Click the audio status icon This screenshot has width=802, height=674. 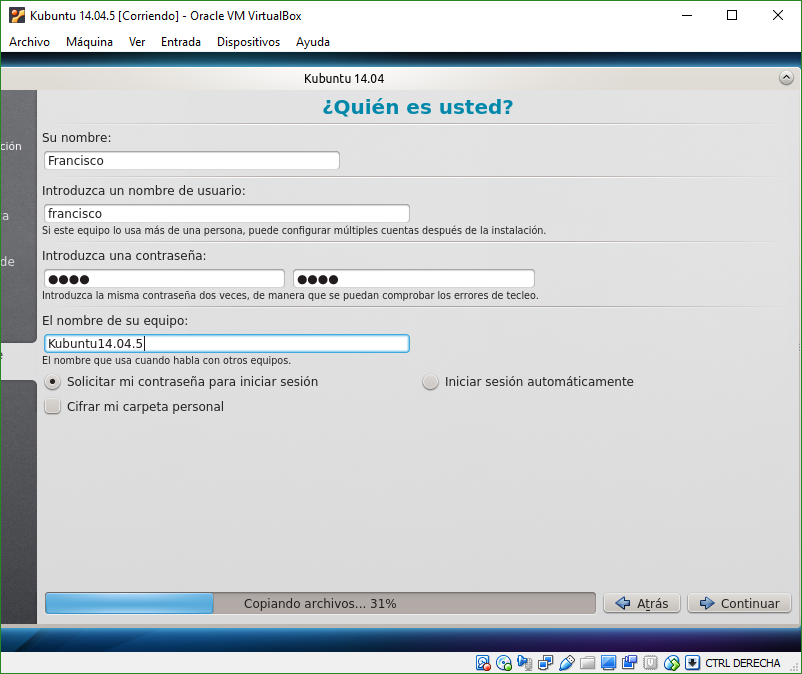tap(525, 663)
